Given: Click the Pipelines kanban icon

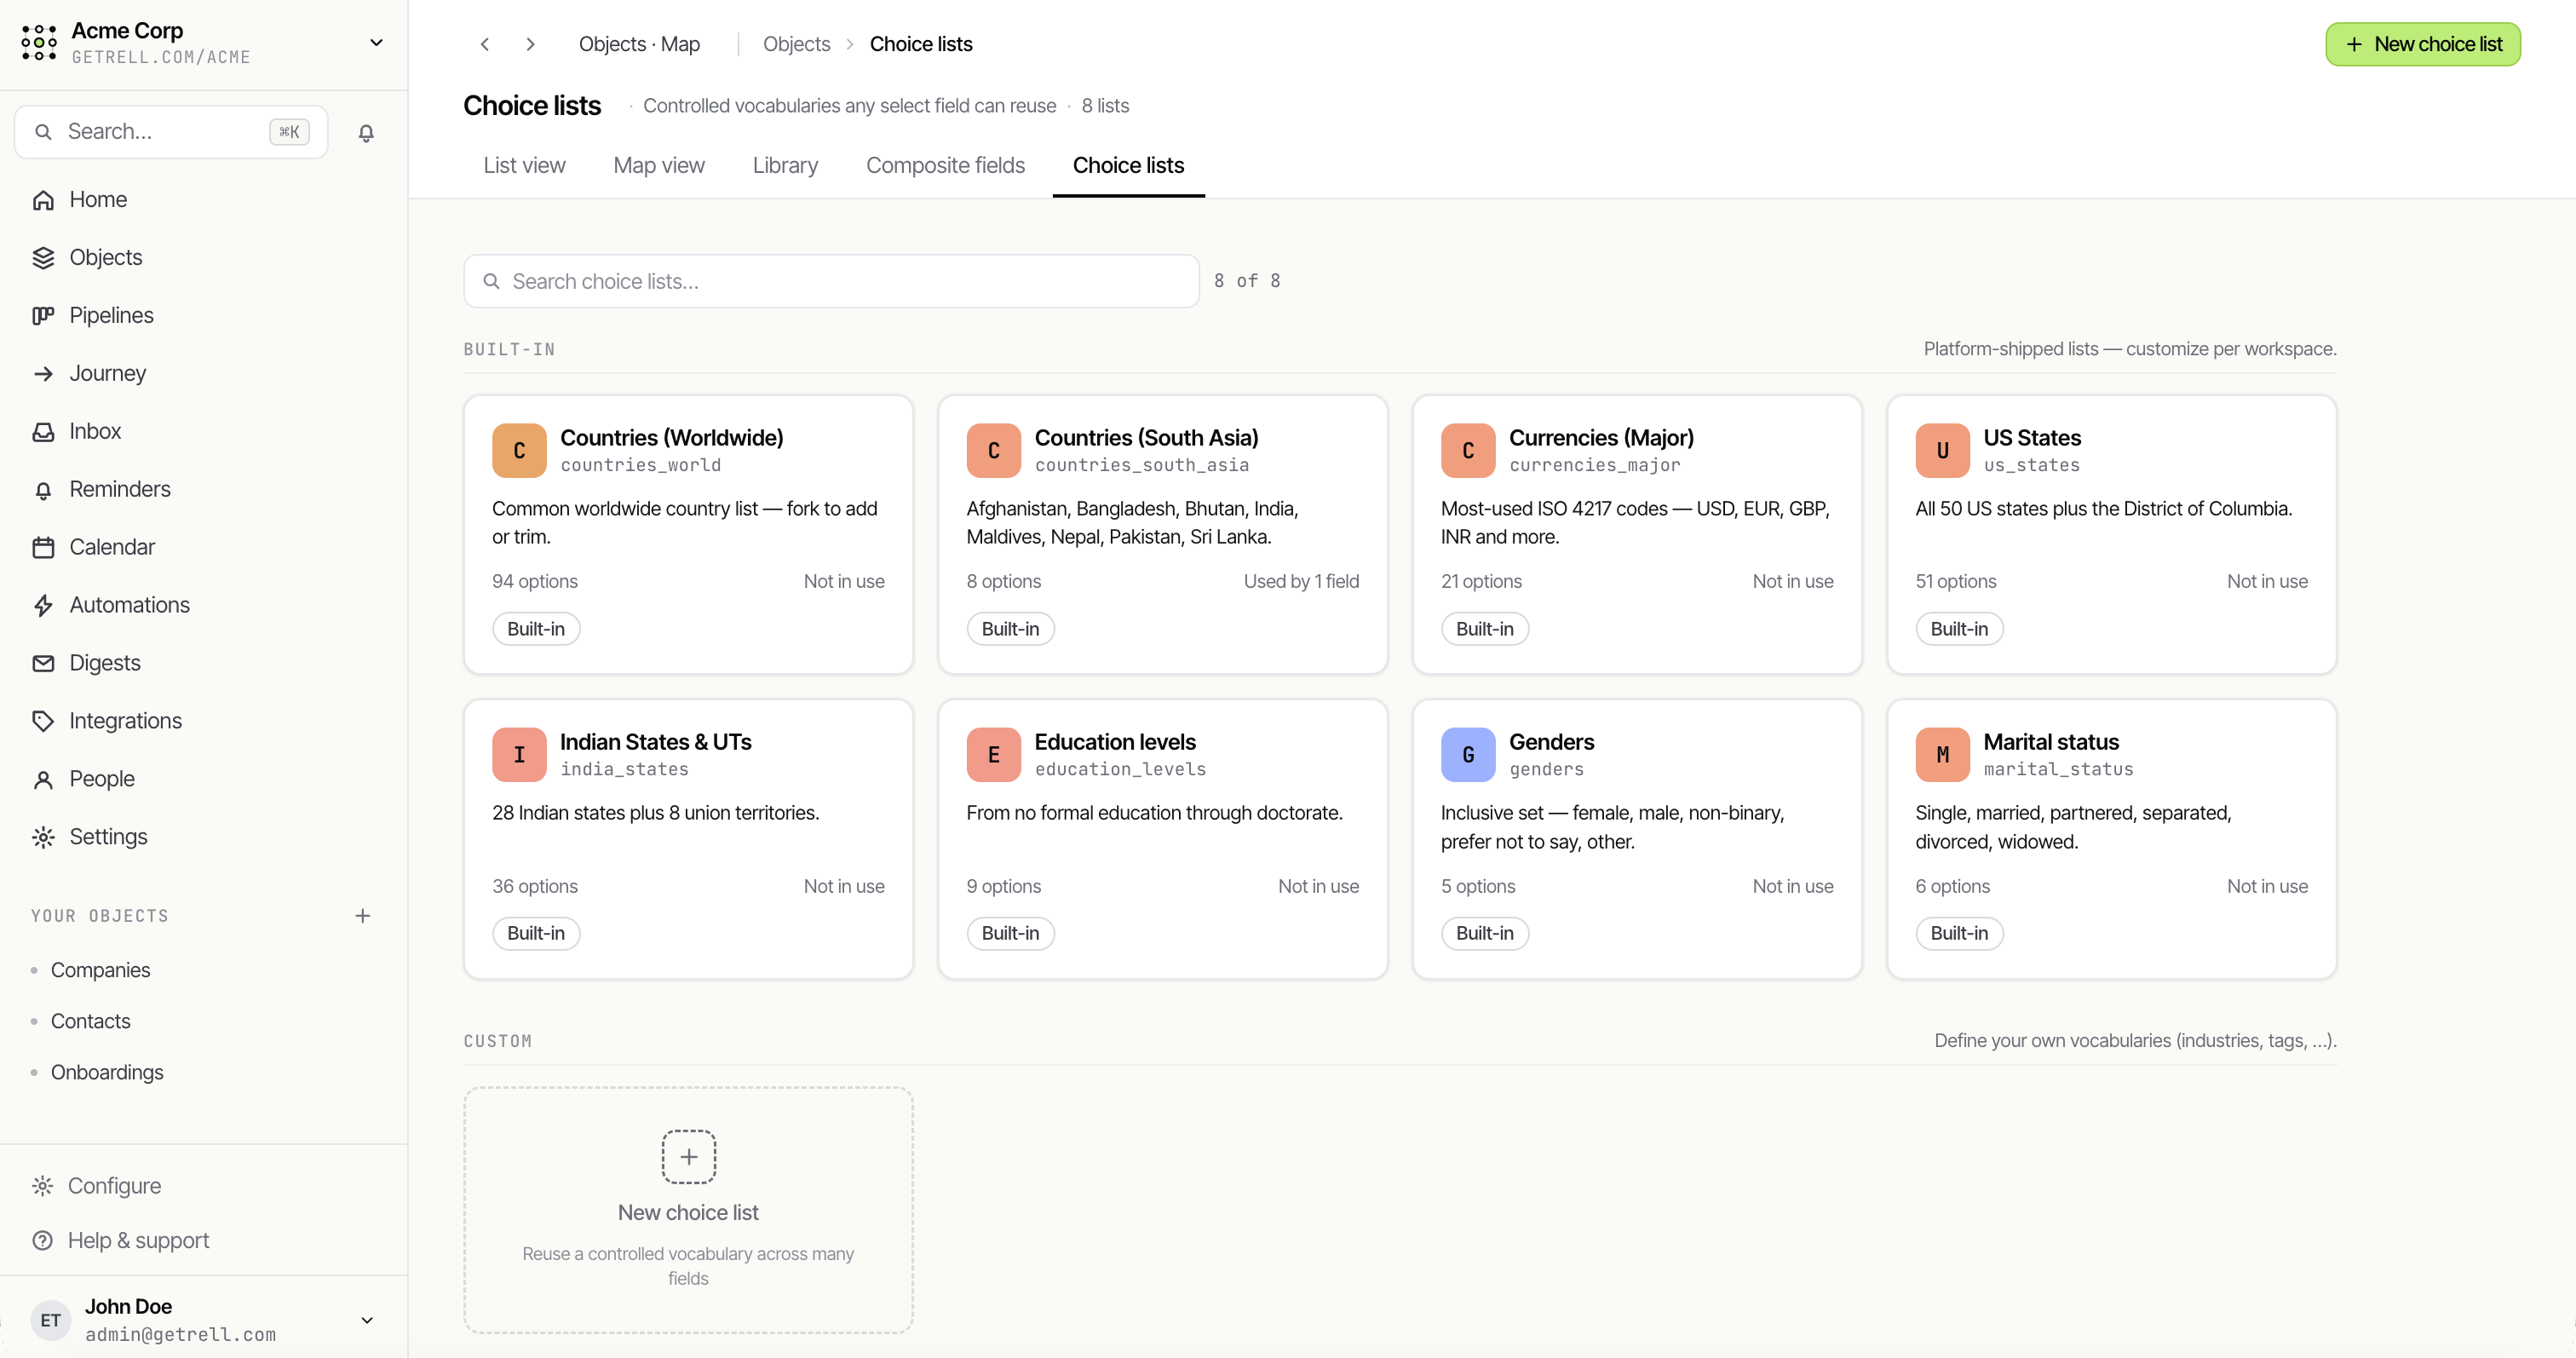Looking at the screenshot, I should pyautogui.click(x=43, y=316).
